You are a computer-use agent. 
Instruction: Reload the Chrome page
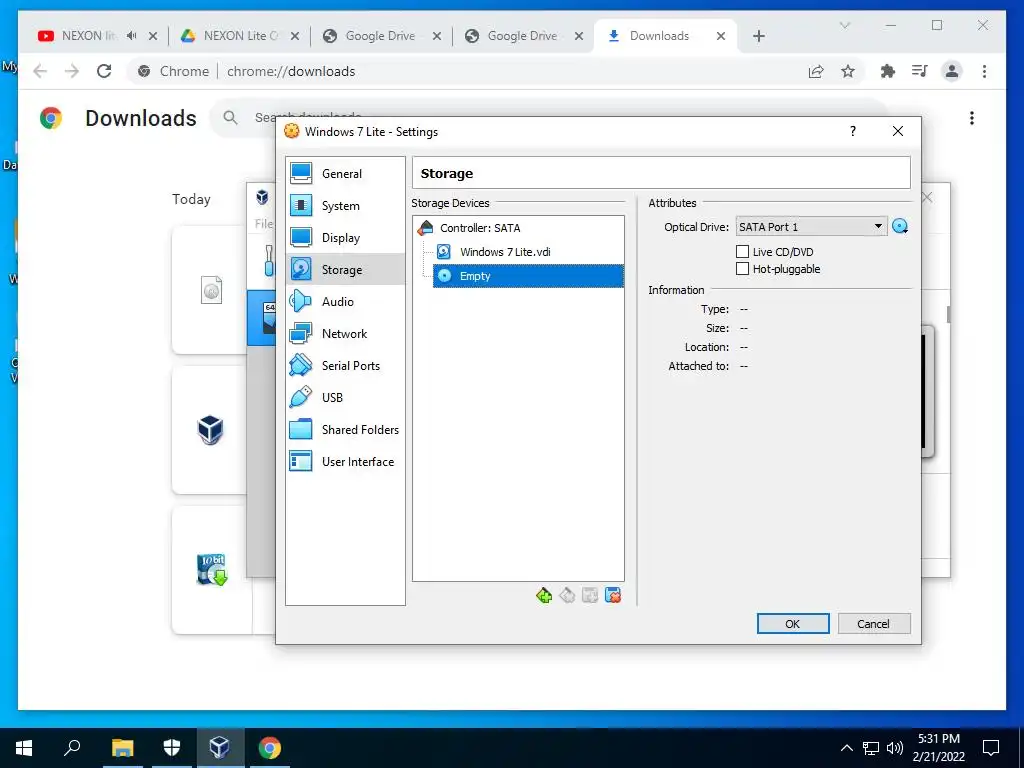pyautogui.click(x=104, y=71)
